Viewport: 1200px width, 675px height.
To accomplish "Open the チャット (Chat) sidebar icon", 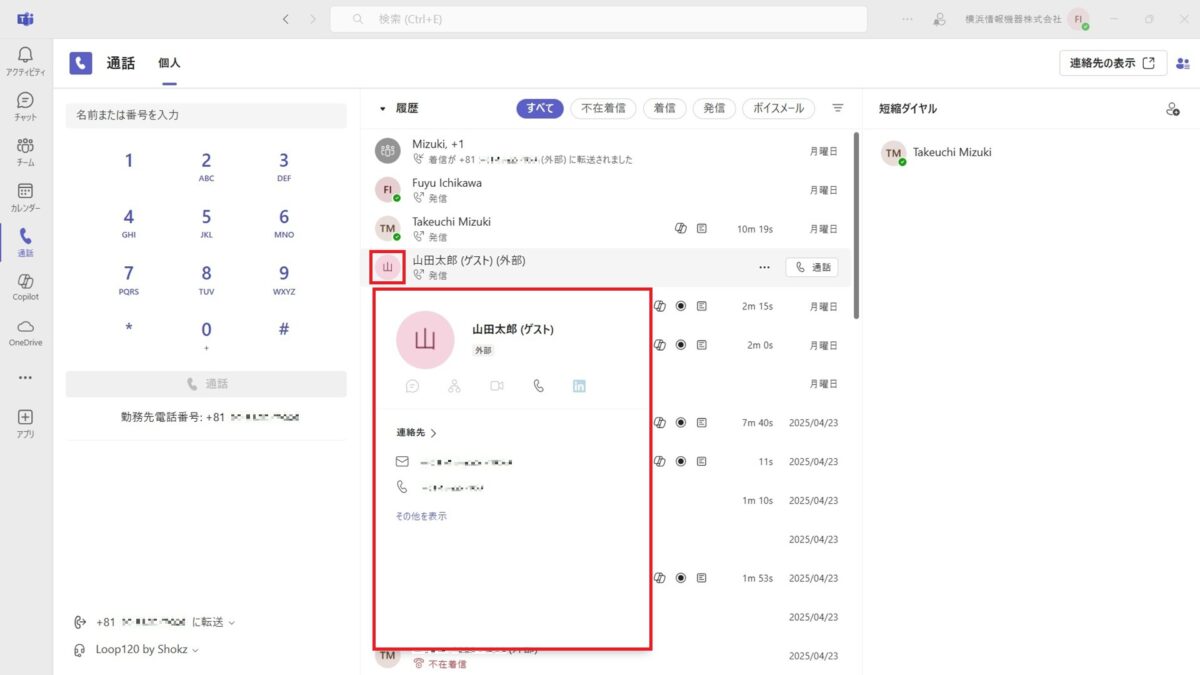I will 23,103.
